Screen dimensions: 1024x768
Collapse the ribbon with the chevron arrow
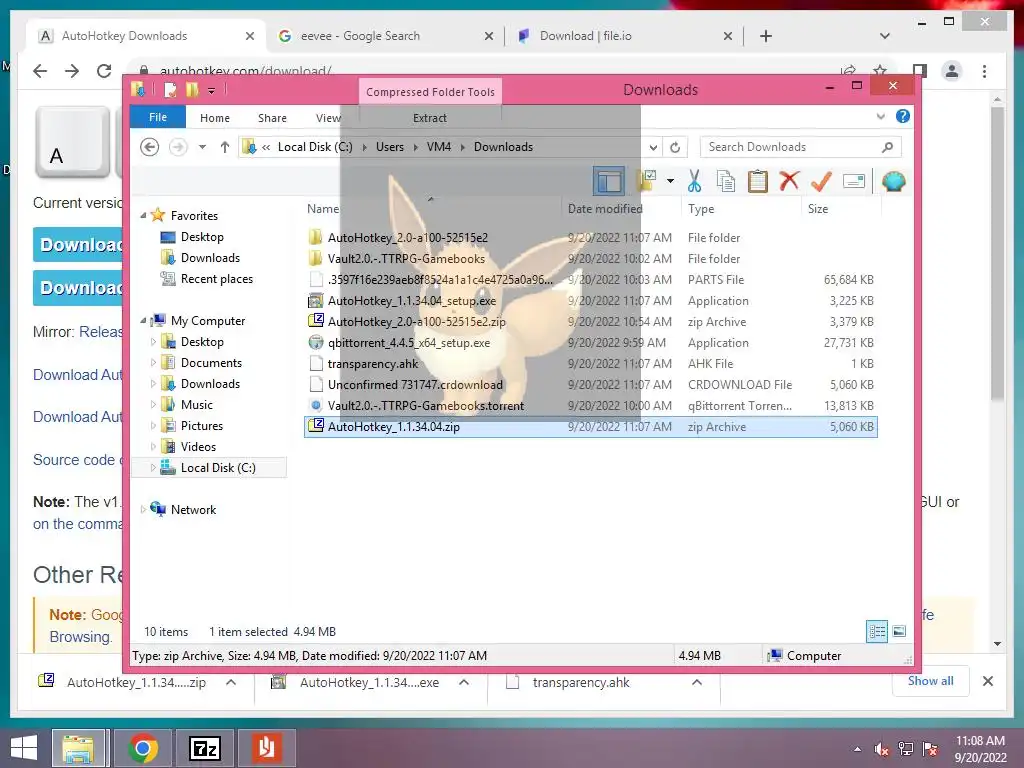click(880, 116)
